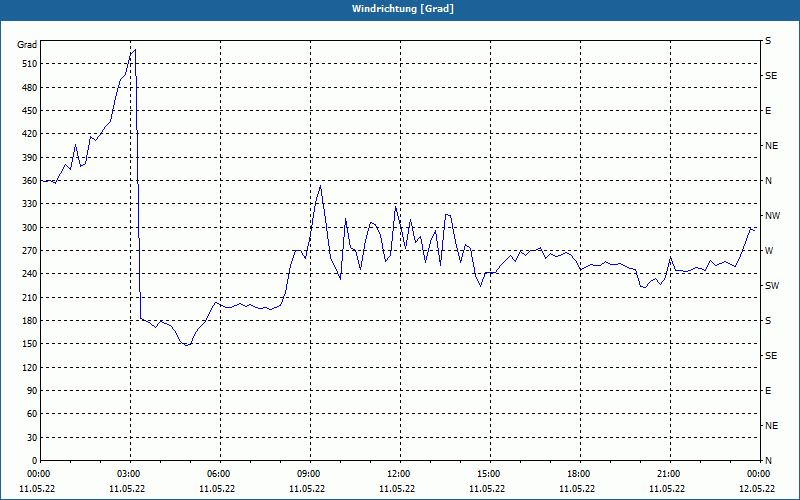Select the "11.05.22" date under 12:00
The image size is (800, 500).
[397, 489]
